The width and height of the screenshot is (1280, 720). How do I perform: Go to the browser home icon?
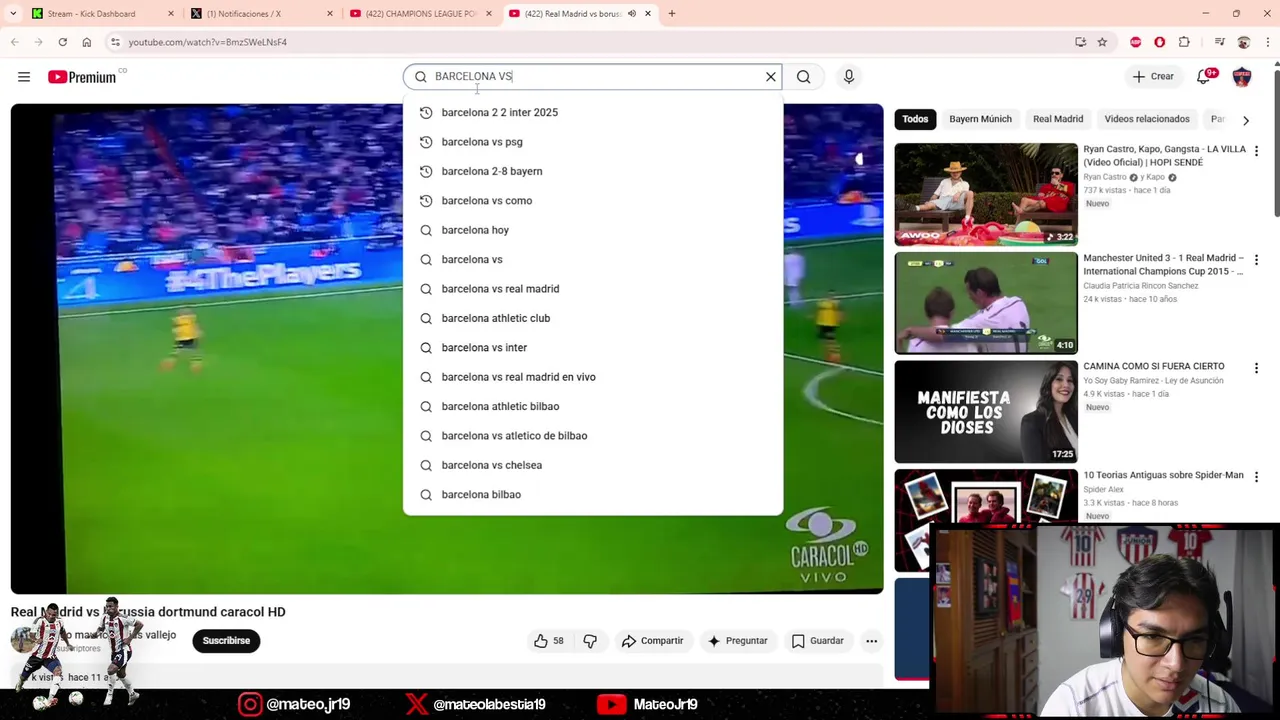pos(87,42)
